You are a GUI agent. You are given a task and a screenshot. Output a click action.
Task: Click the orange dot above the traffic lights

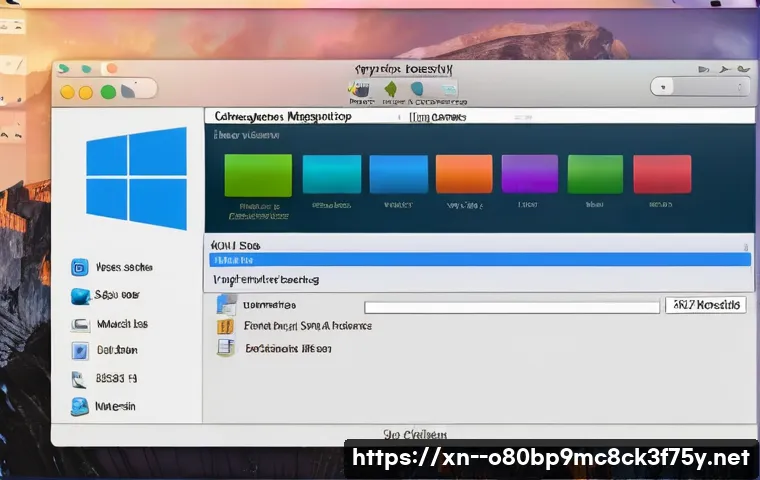(112, 68)
